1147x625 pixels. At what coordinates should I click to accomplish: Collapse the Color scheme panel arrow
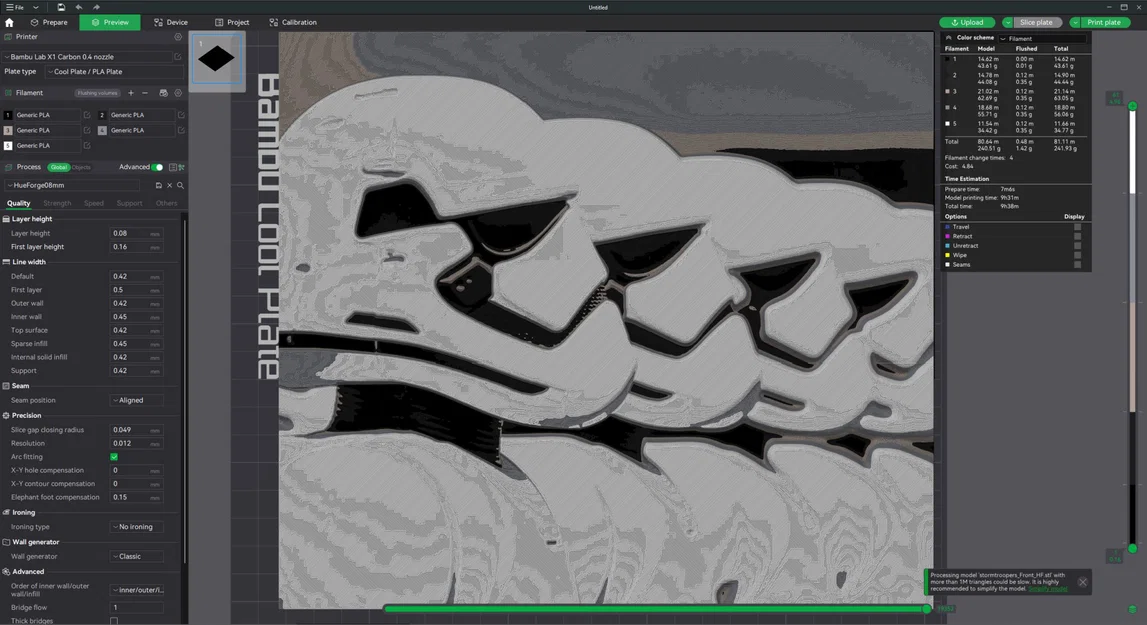coord(948,38)
